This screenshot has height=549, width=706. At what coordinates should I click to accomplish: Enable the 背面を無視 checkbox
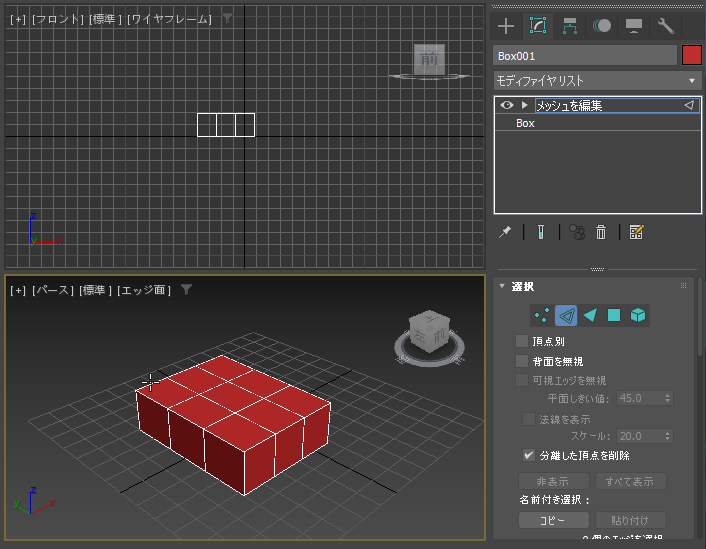point(522,361)
